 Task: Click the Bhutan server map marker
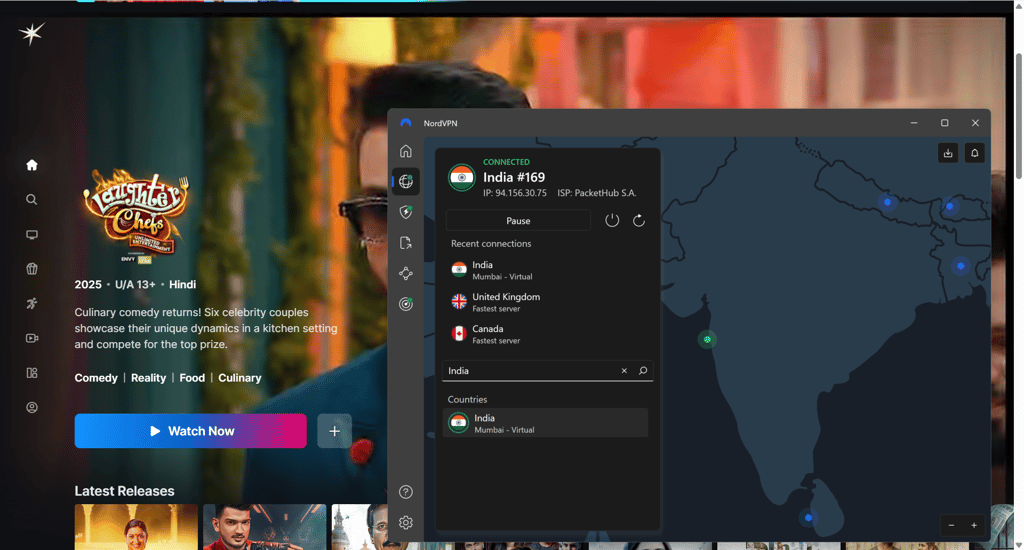[x=950, y=206]
